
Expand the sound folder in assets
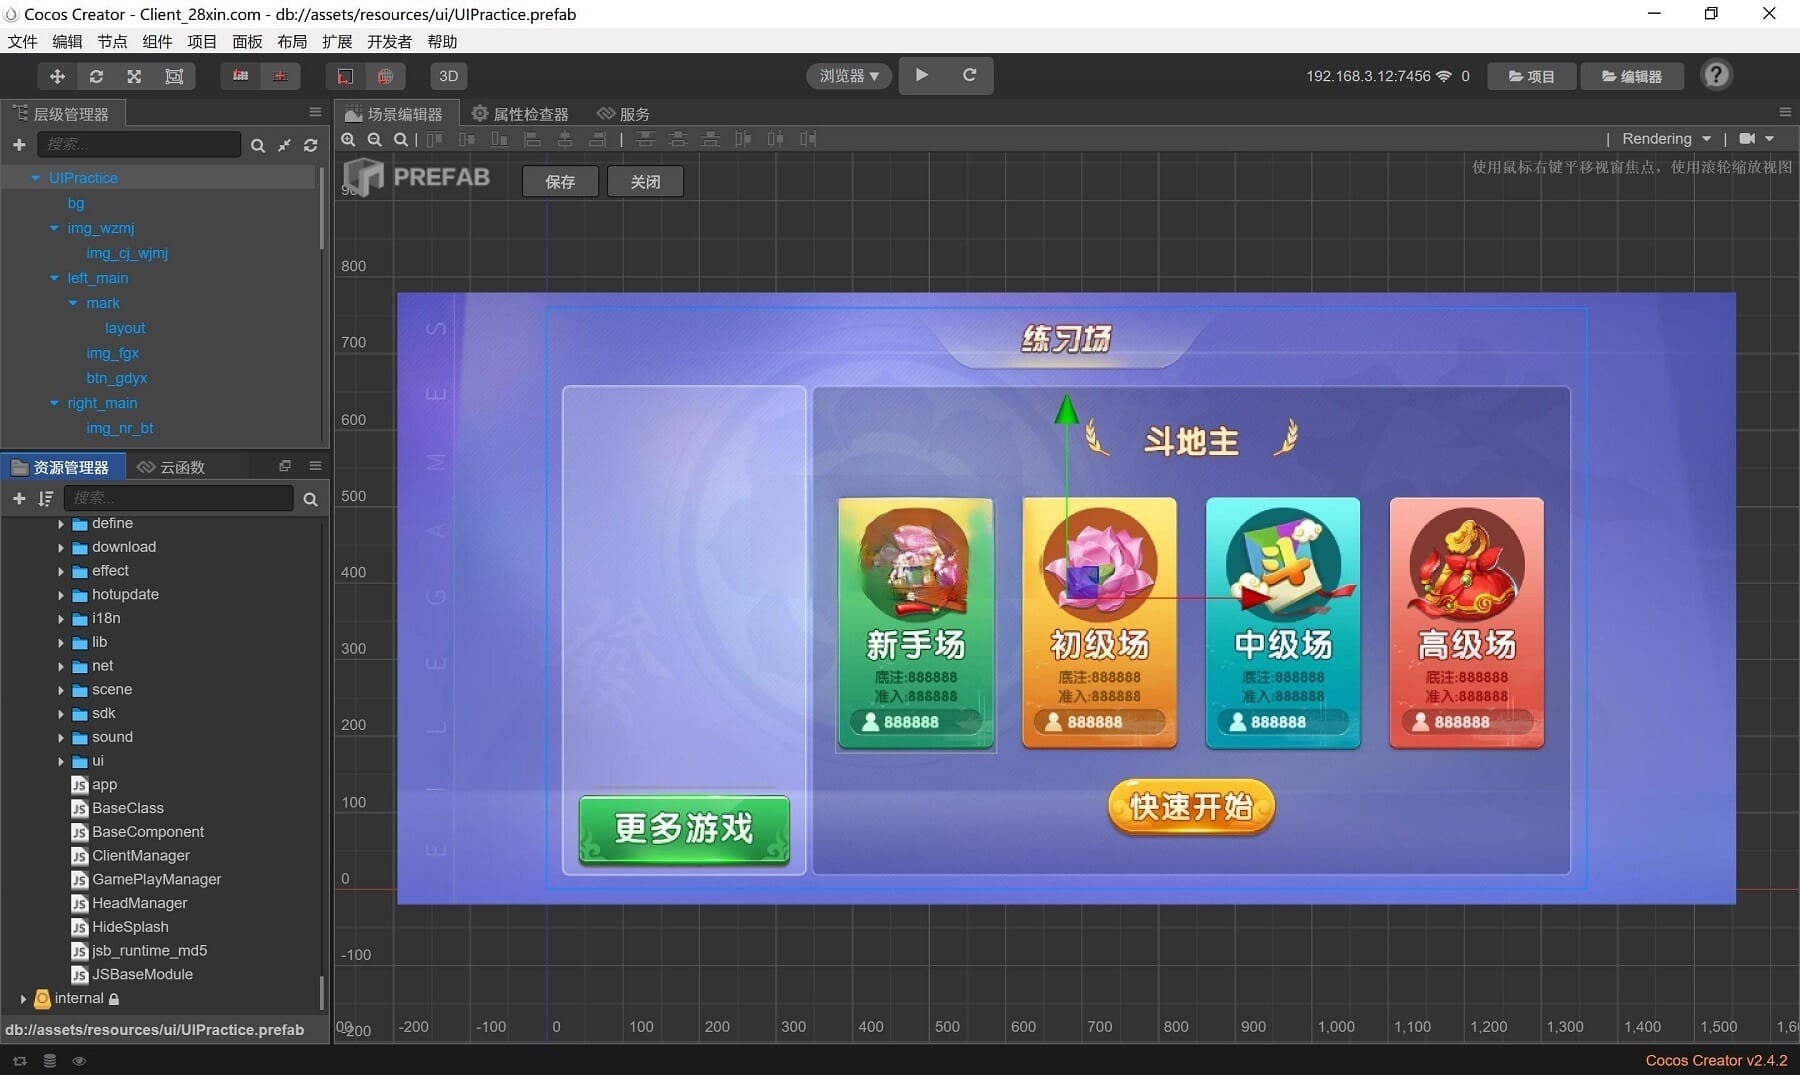click(x=61, y=738)
